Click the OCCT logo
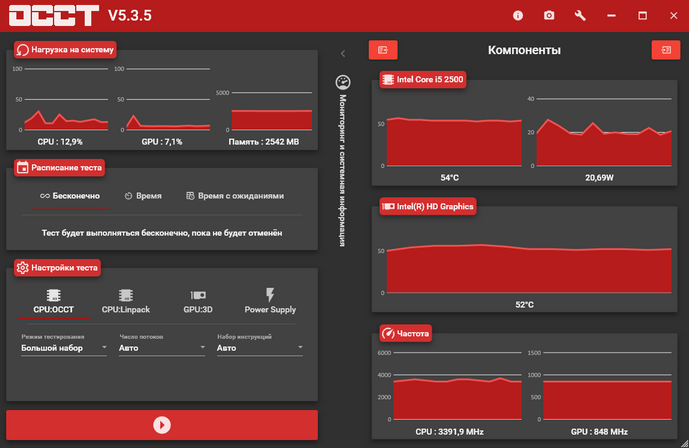Screen dimensions: 689x448 coord(54,16)
